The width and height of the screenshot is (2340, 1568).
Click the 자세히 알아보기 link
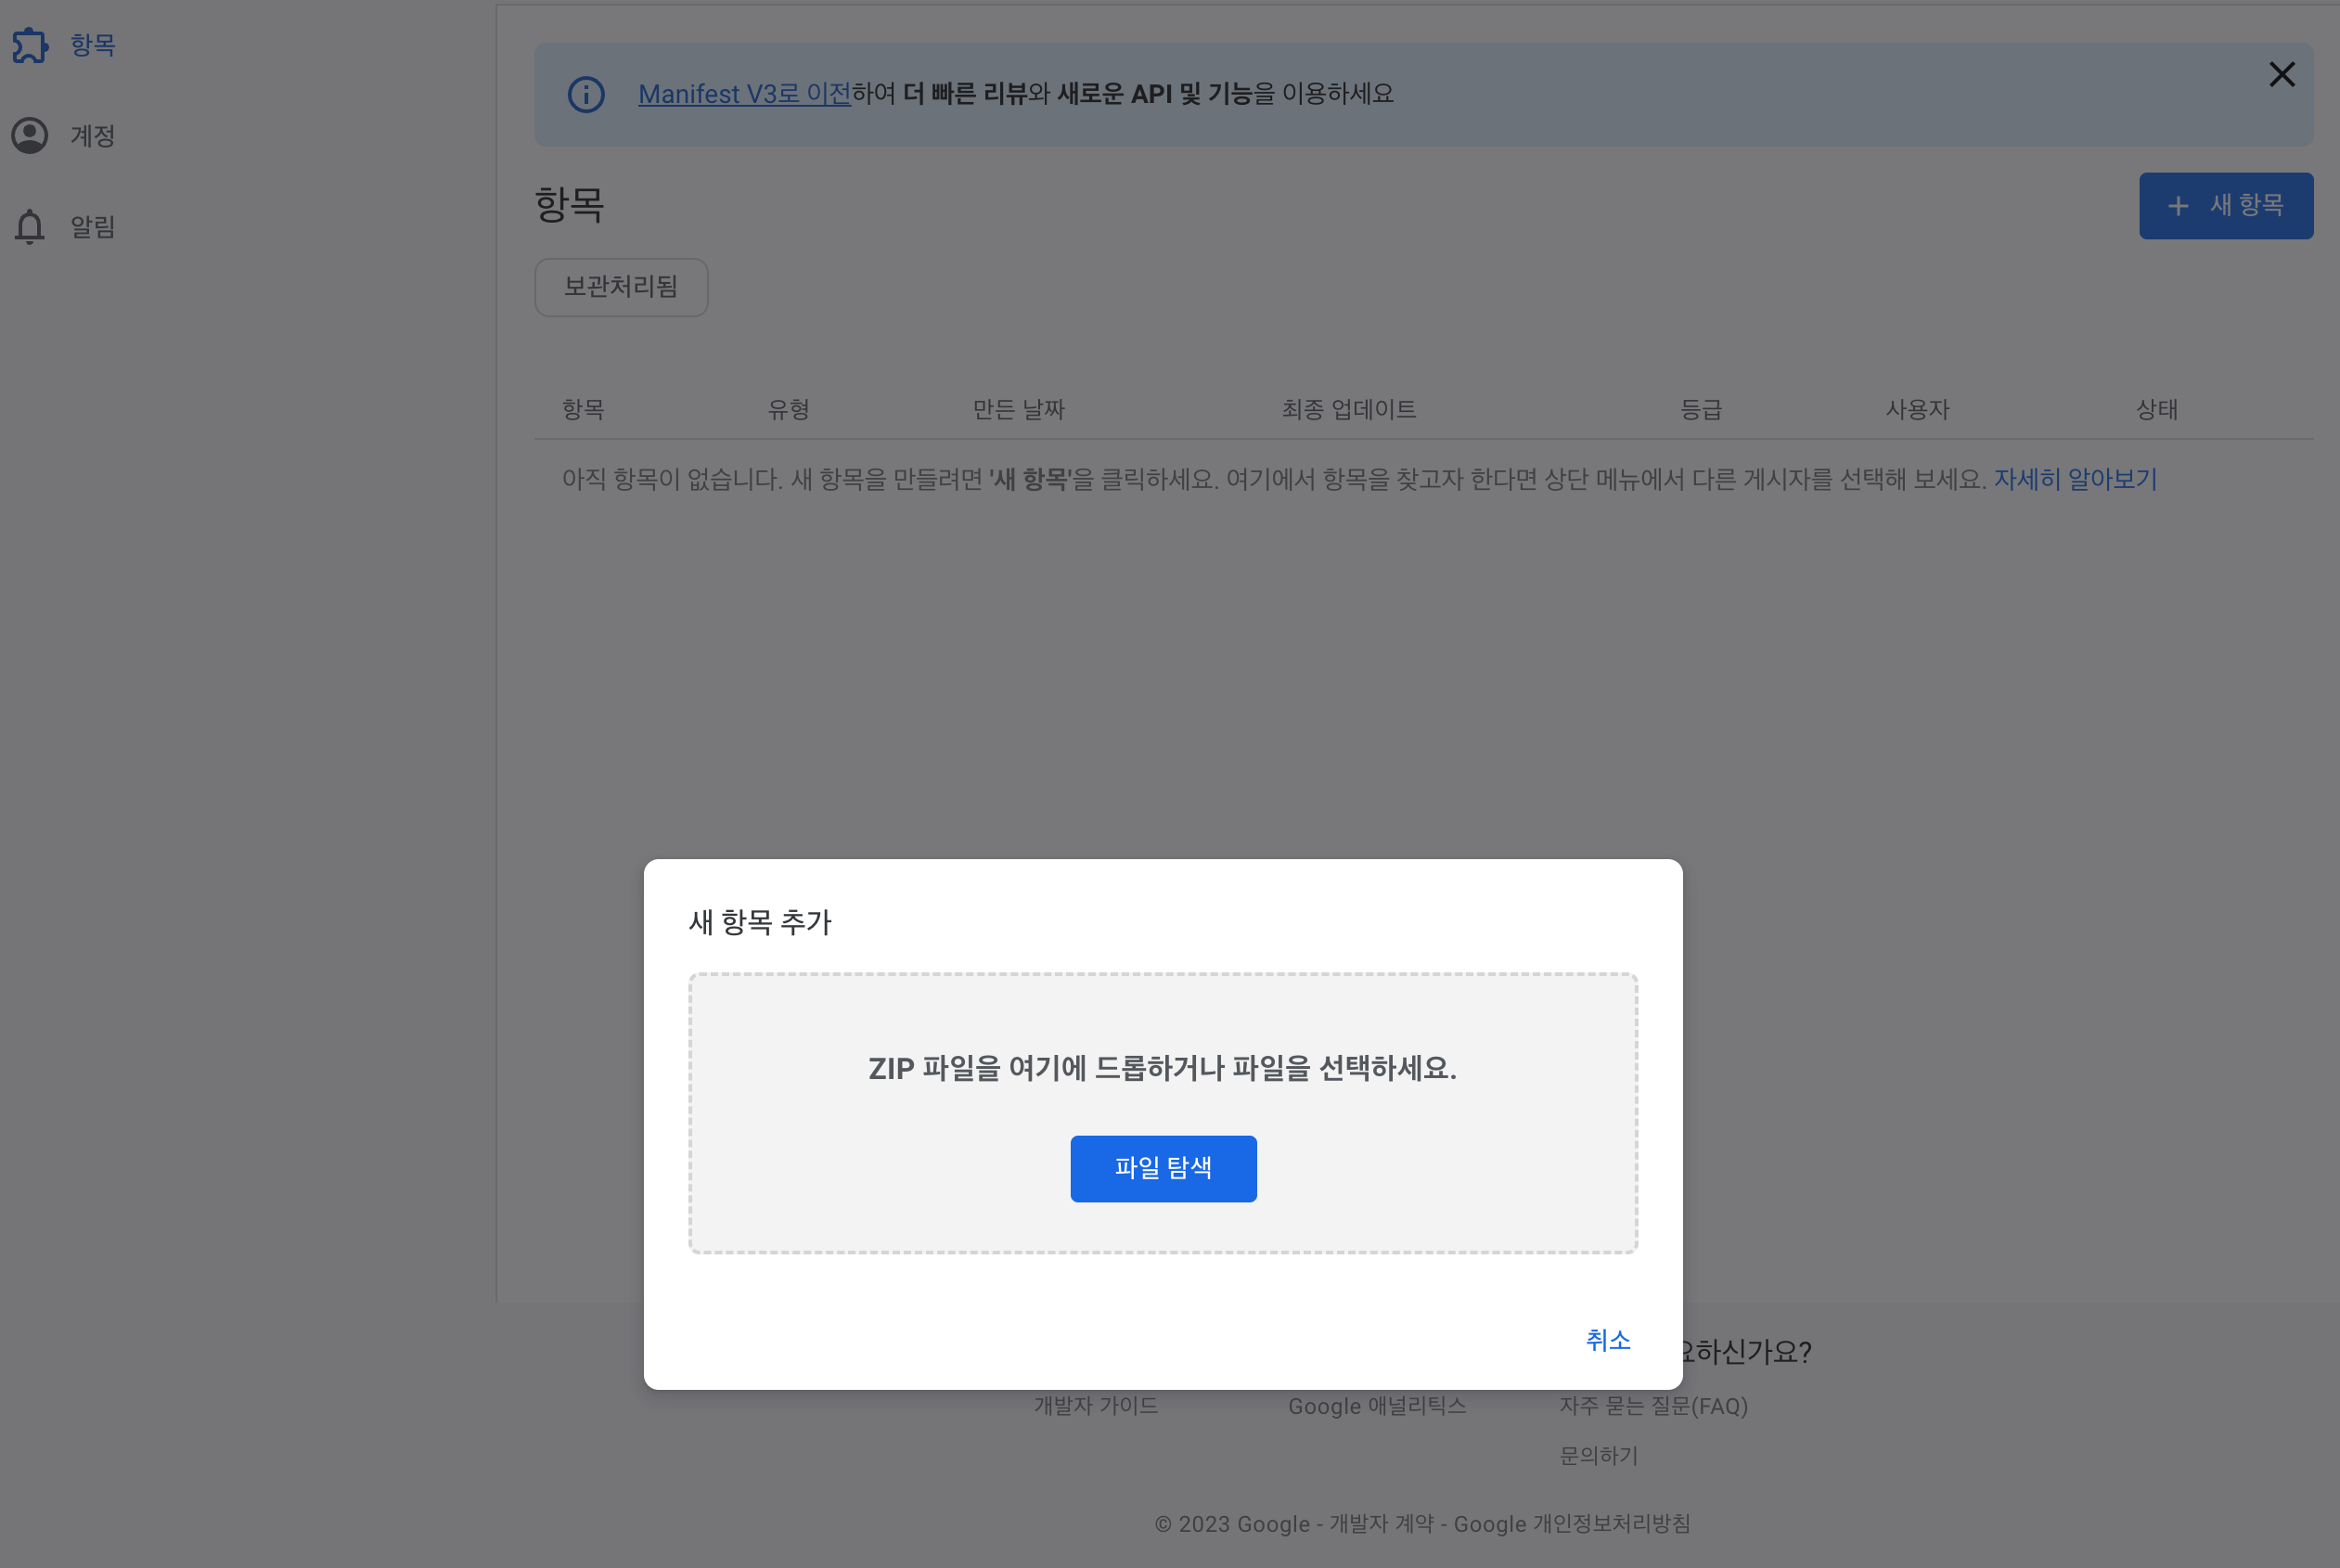(x=2075, y=479)
